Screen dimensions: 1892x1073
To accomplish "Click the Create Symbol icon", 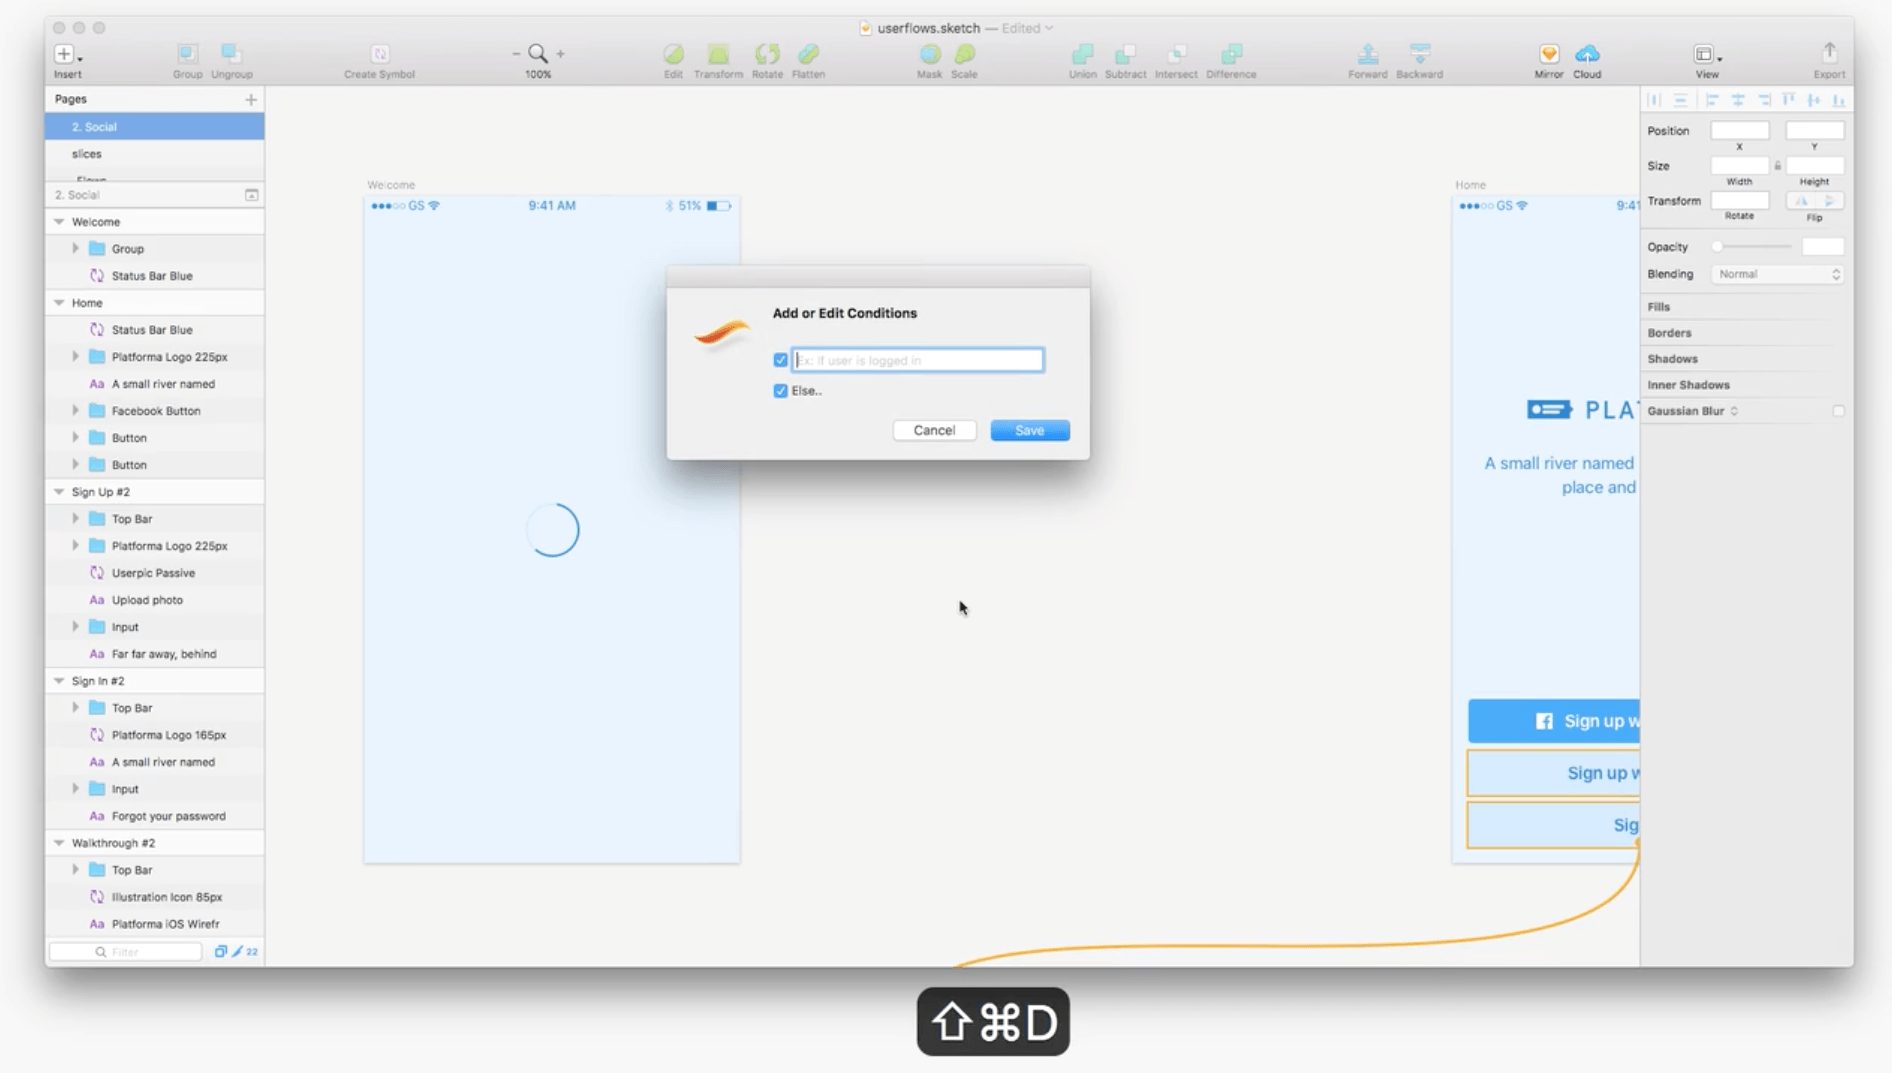I will pyautogui.click(x=379, y=54).
